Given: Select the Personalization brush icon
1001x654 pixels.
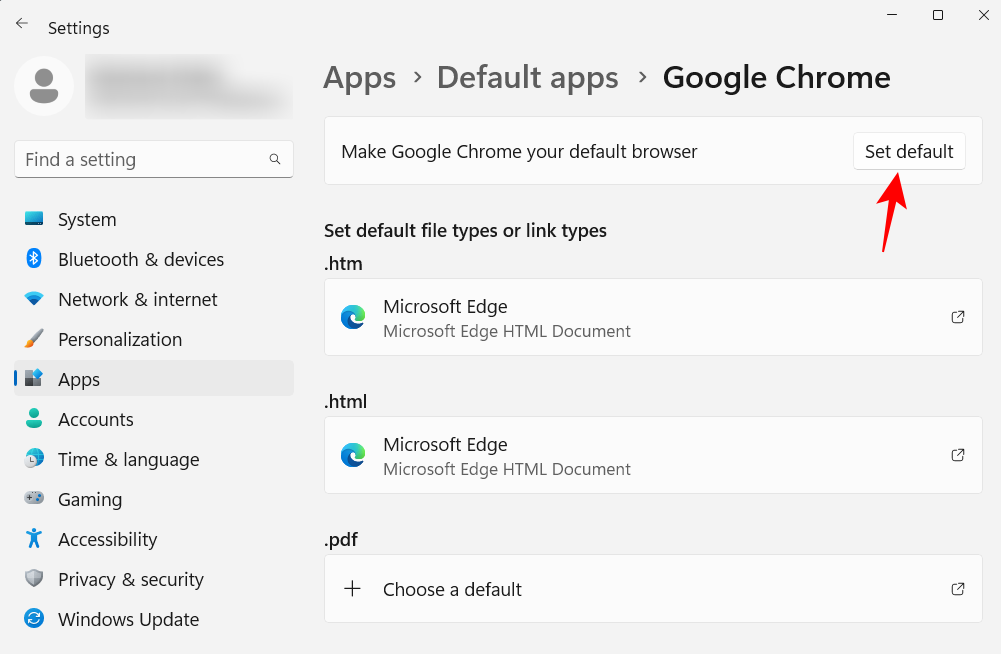Looking at the screenshot, I should (35, 339).
